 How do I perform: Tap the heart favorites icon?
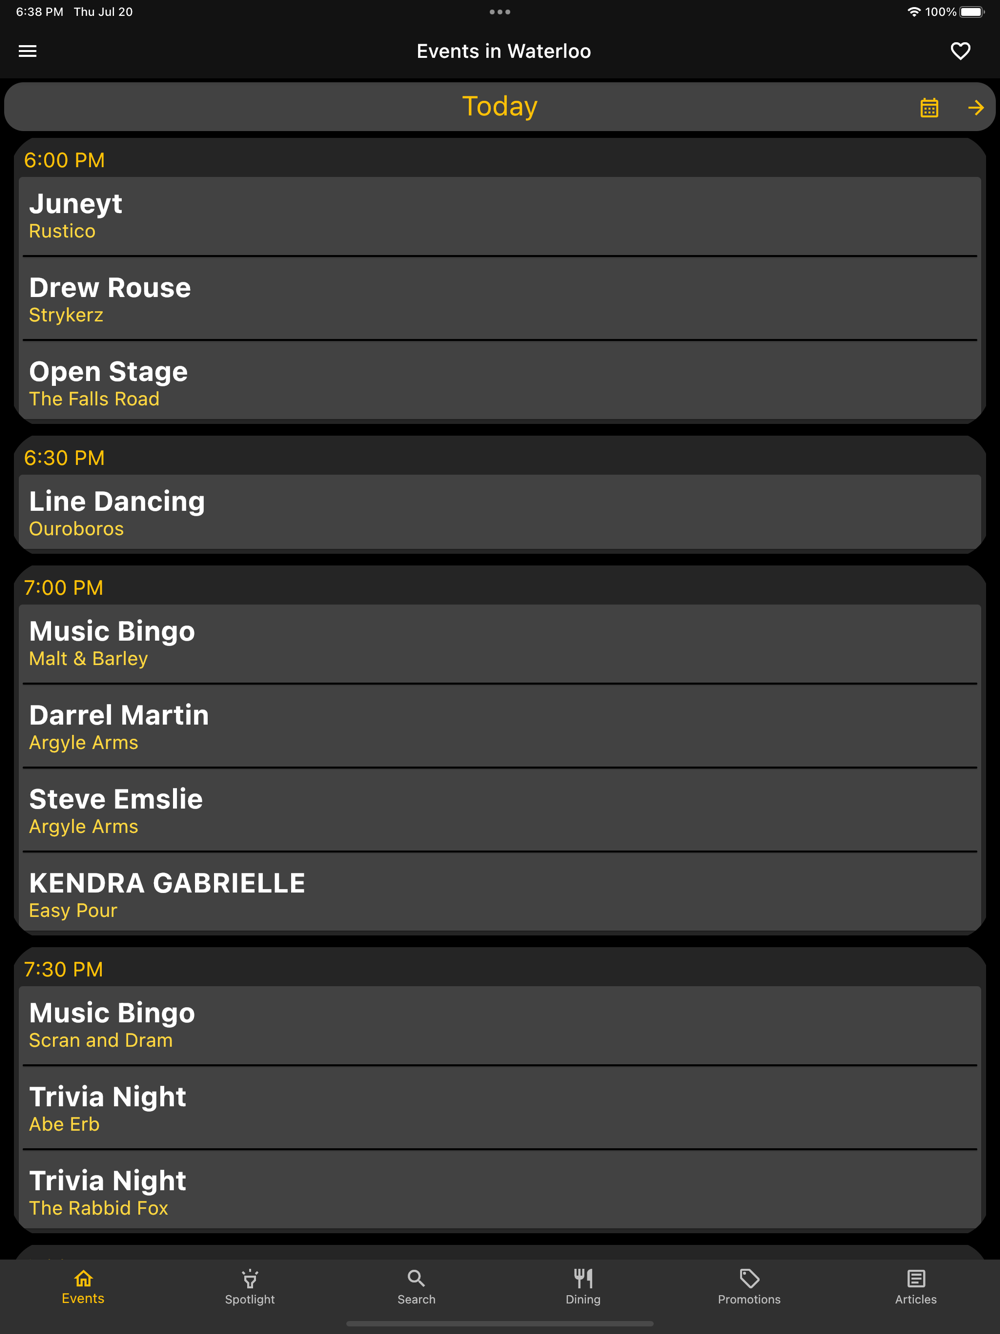(960, 51)
